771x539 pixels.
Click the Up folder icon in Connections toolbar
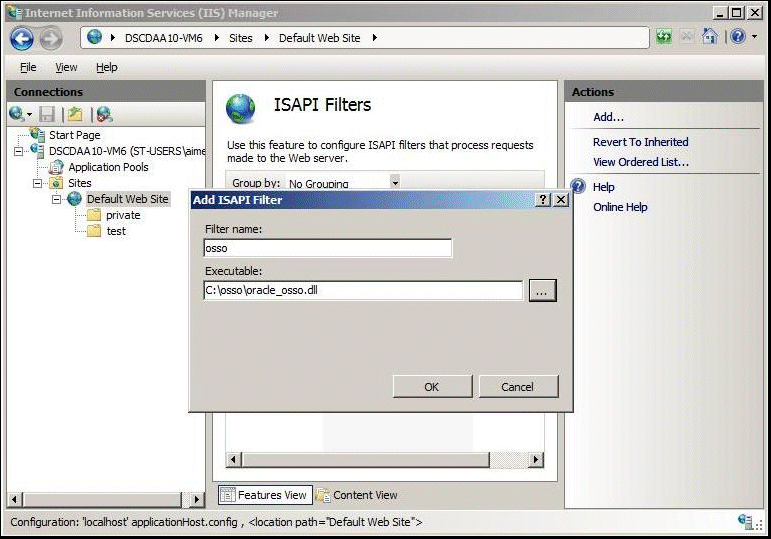pos(75,114)
